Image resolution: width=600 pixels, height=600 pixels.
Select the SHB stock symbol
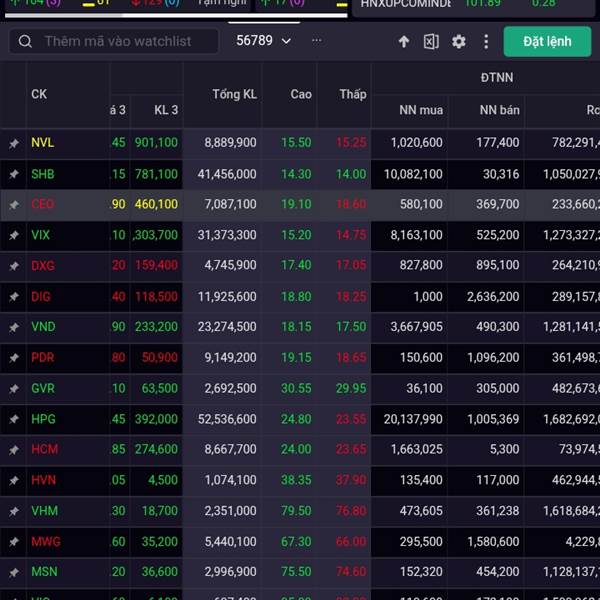coord(42,174)
